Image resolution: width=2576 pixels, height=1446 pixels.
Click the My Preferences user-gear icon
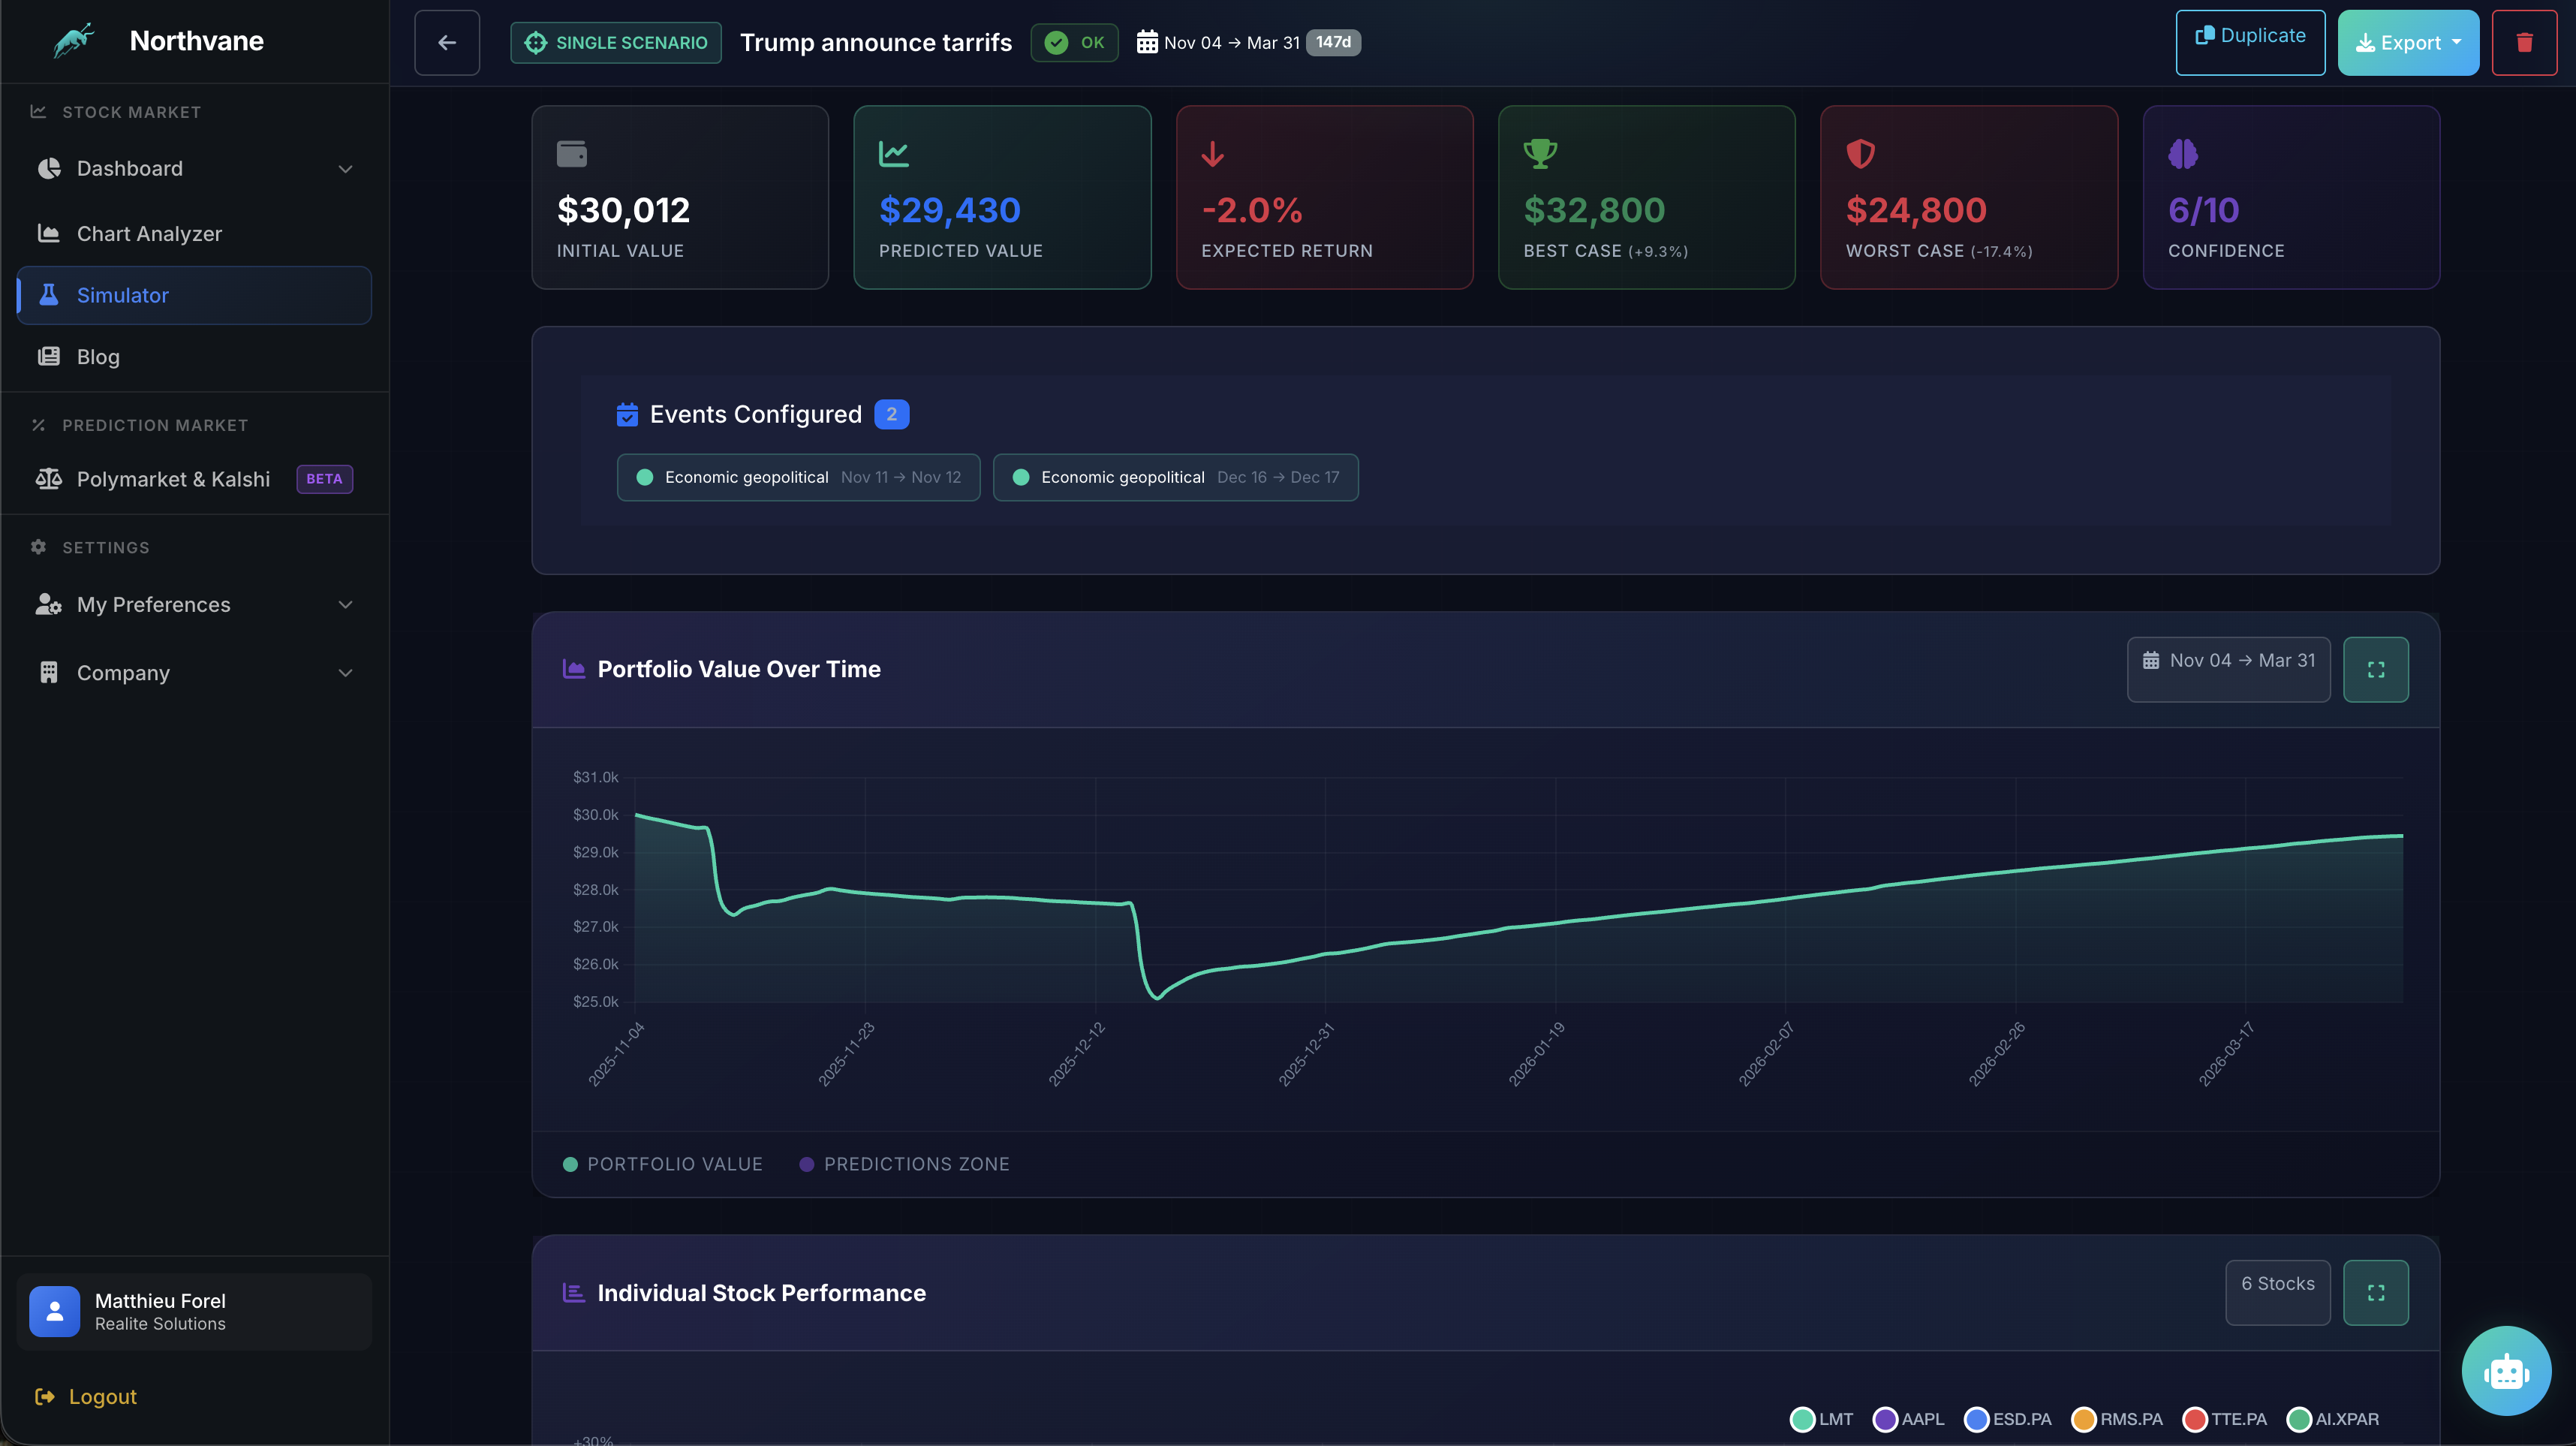pyautogui.click(x=48, y=604)
